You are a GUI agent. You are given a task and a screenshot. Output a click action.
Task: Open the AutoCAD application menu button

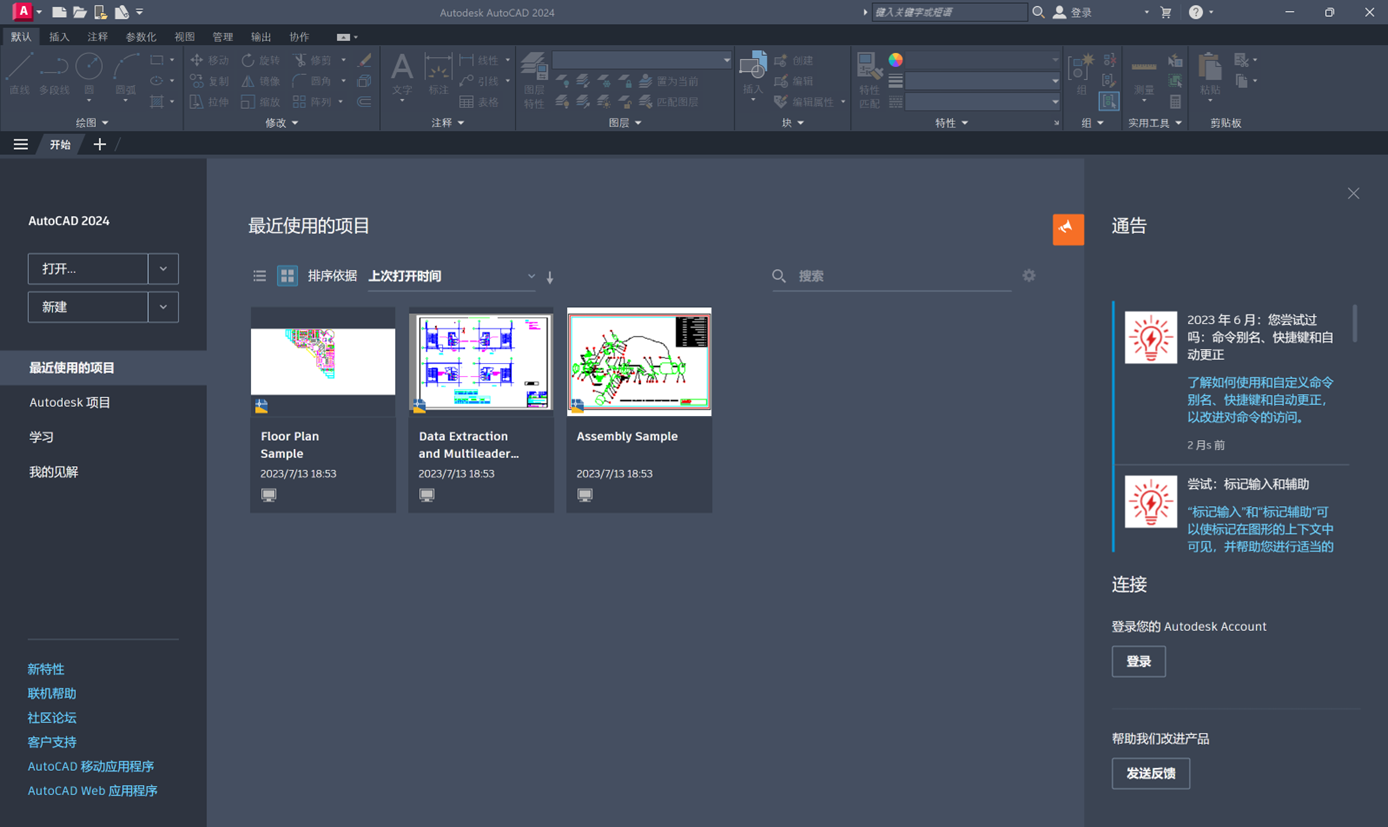click(22, 12)
